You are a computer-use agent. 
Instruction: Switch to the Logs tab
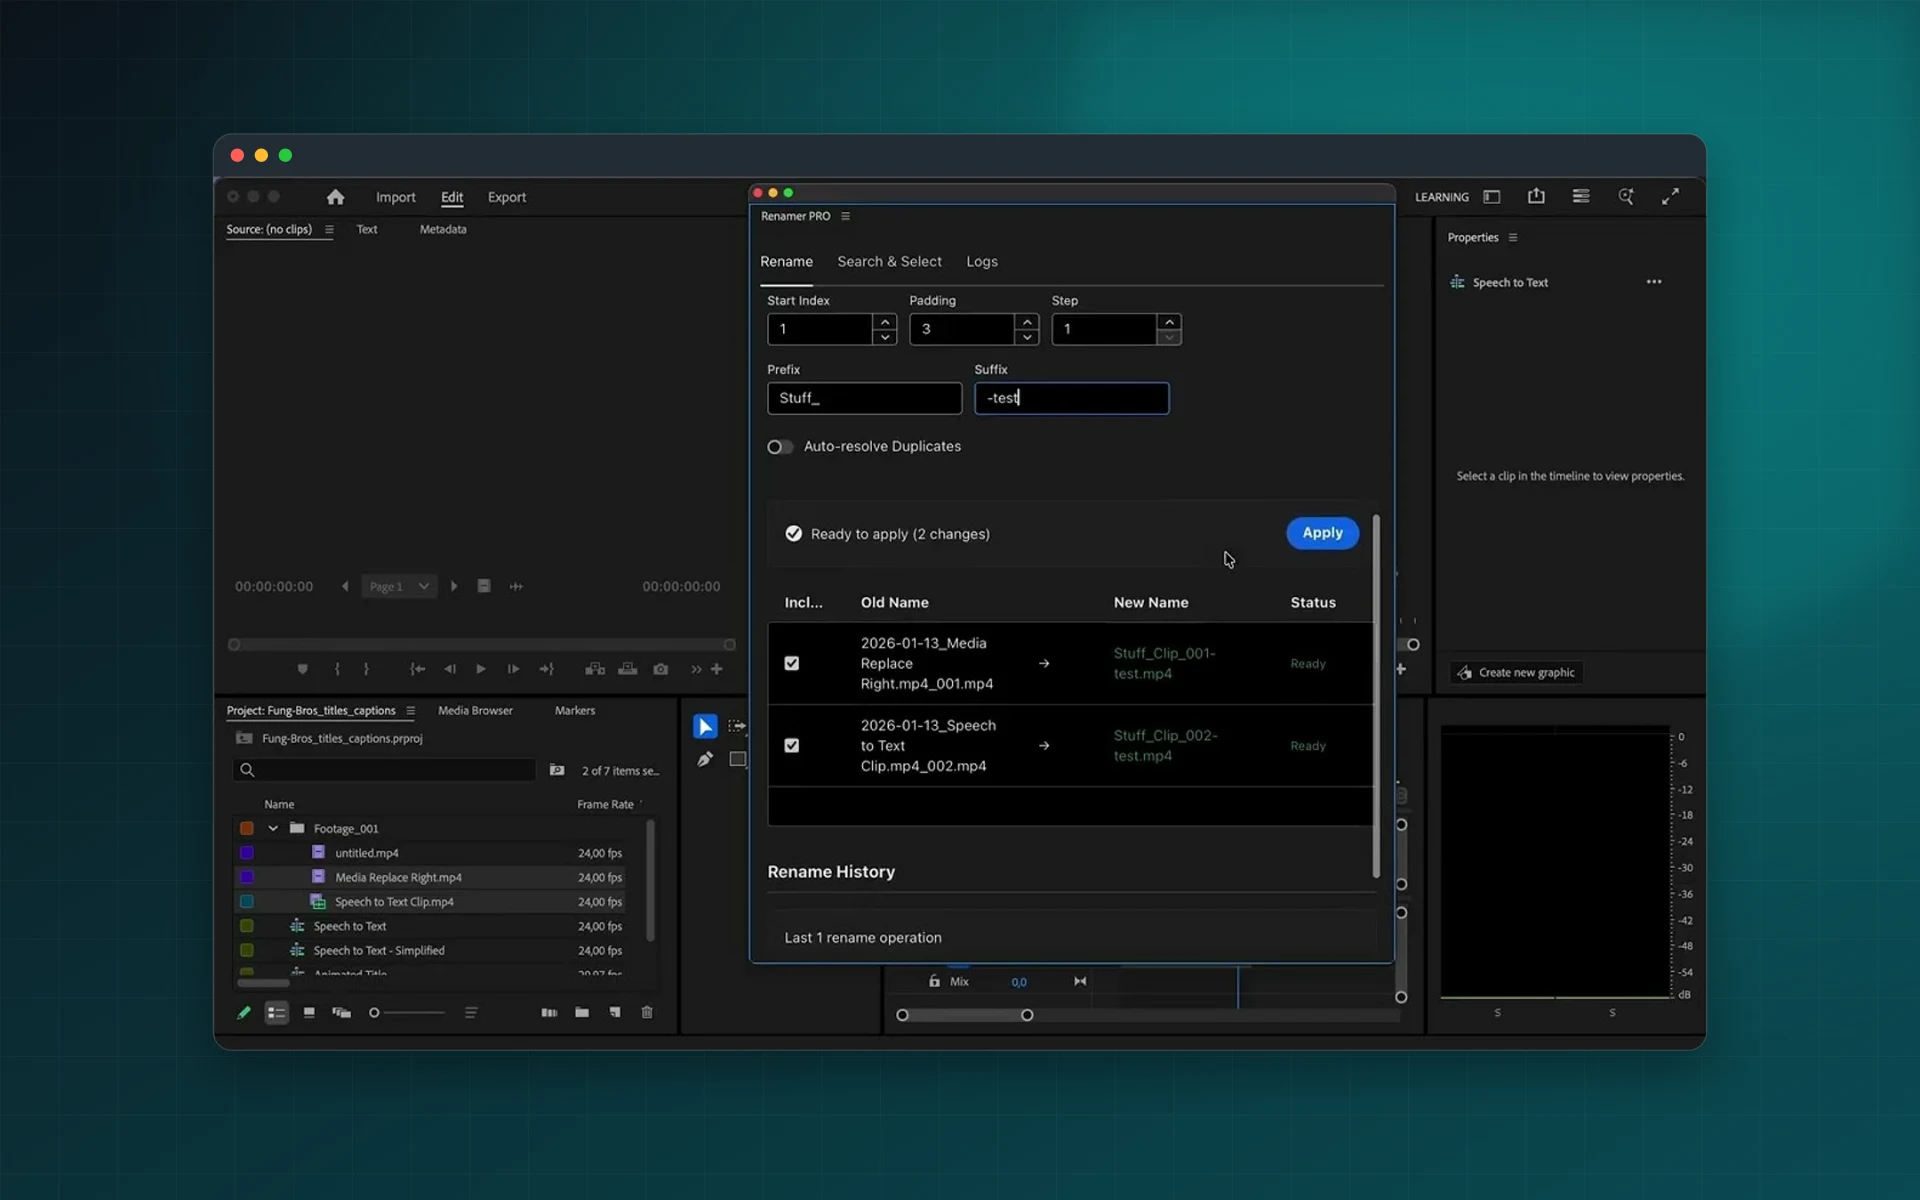click(x=982, y=262)
